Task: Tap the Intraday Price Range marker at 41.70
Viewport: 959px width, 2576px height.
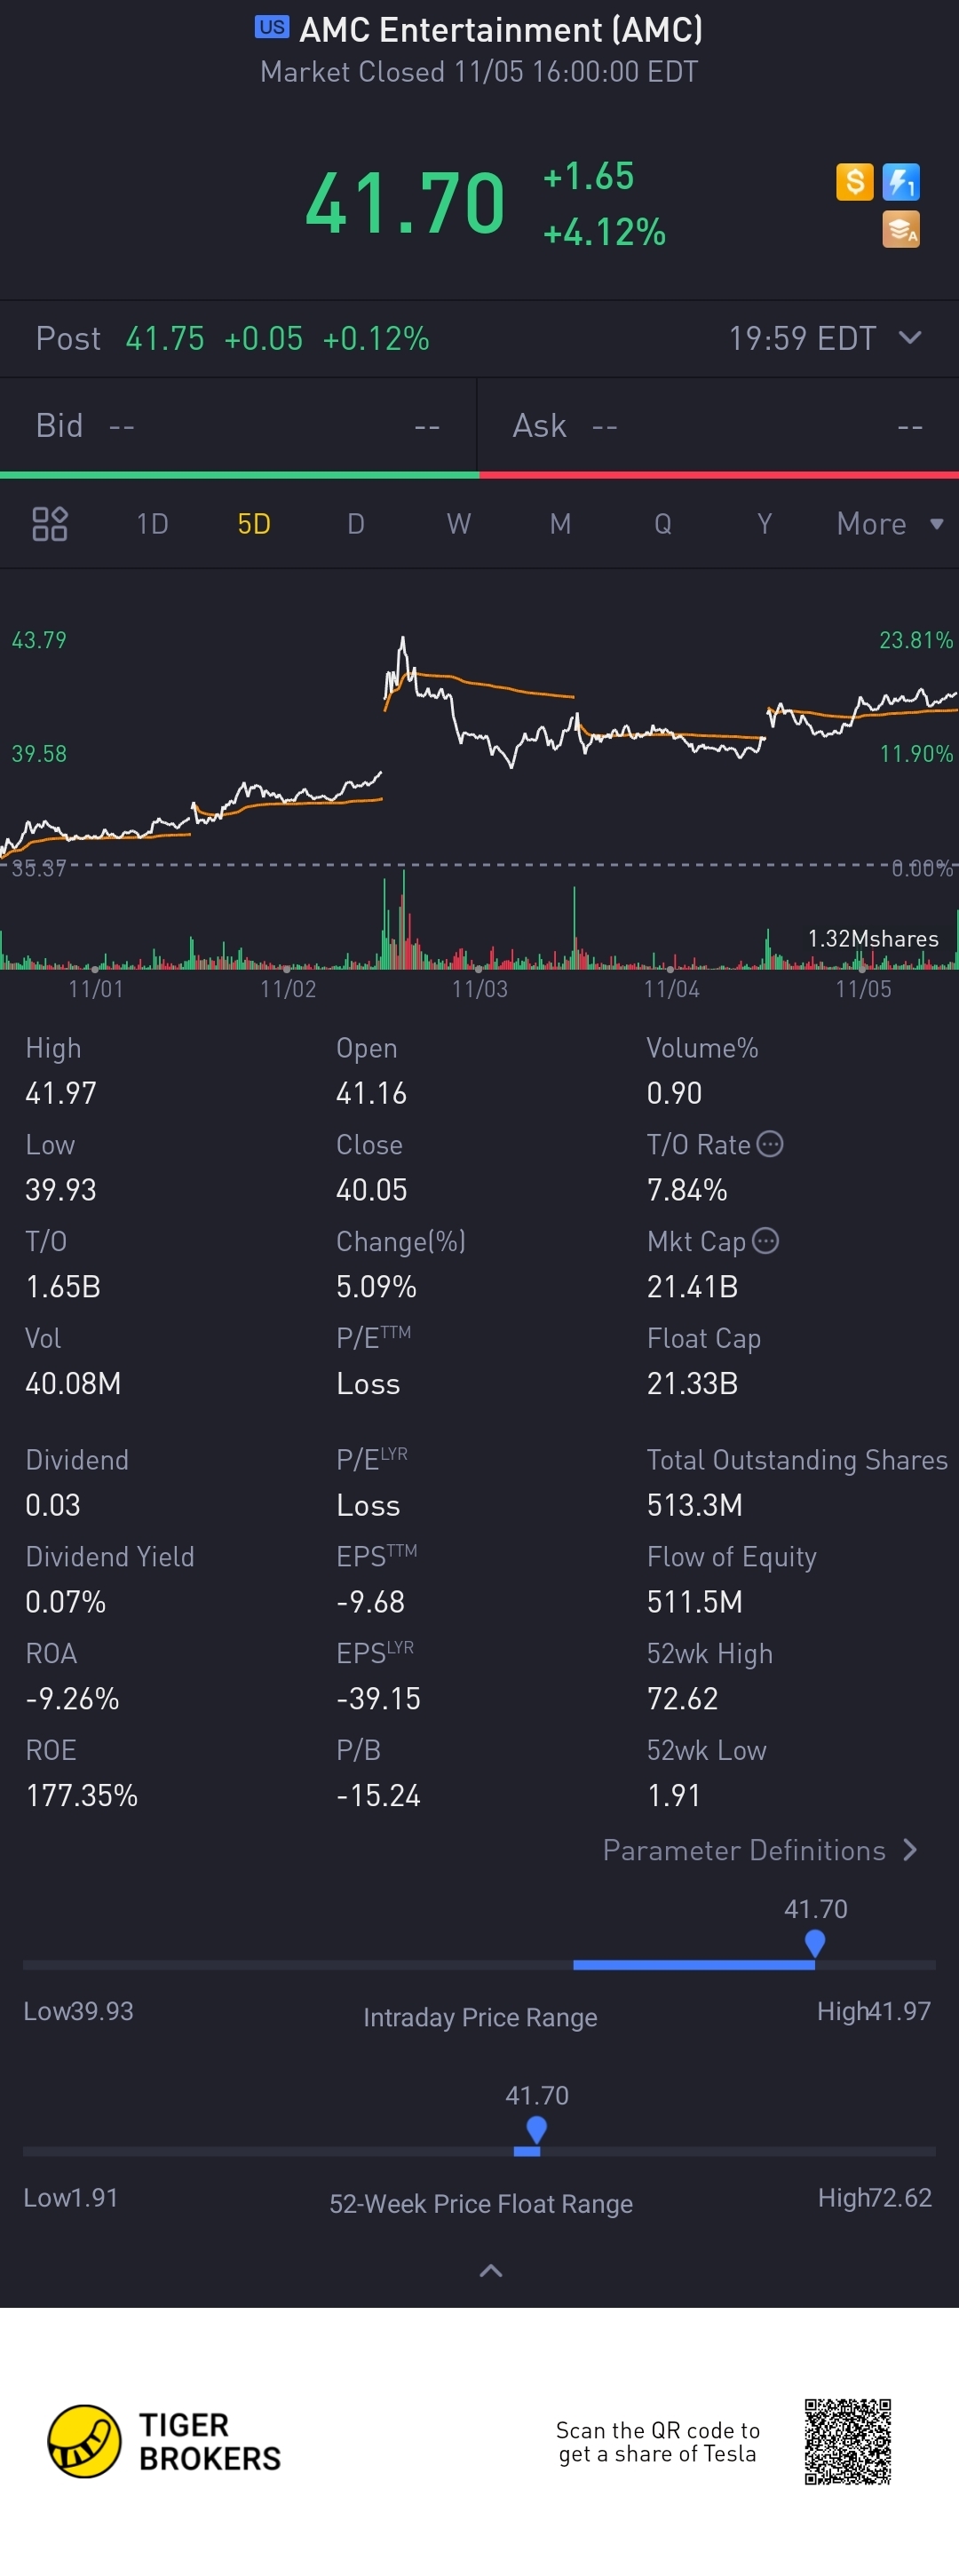Action: coord(815,1943)
